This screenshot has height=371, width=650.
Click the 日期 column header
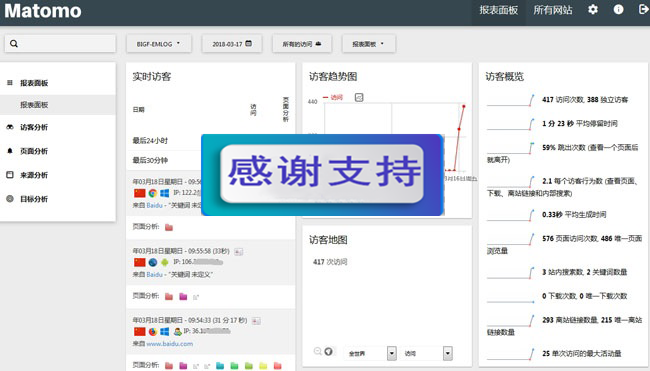pos(138,109)
